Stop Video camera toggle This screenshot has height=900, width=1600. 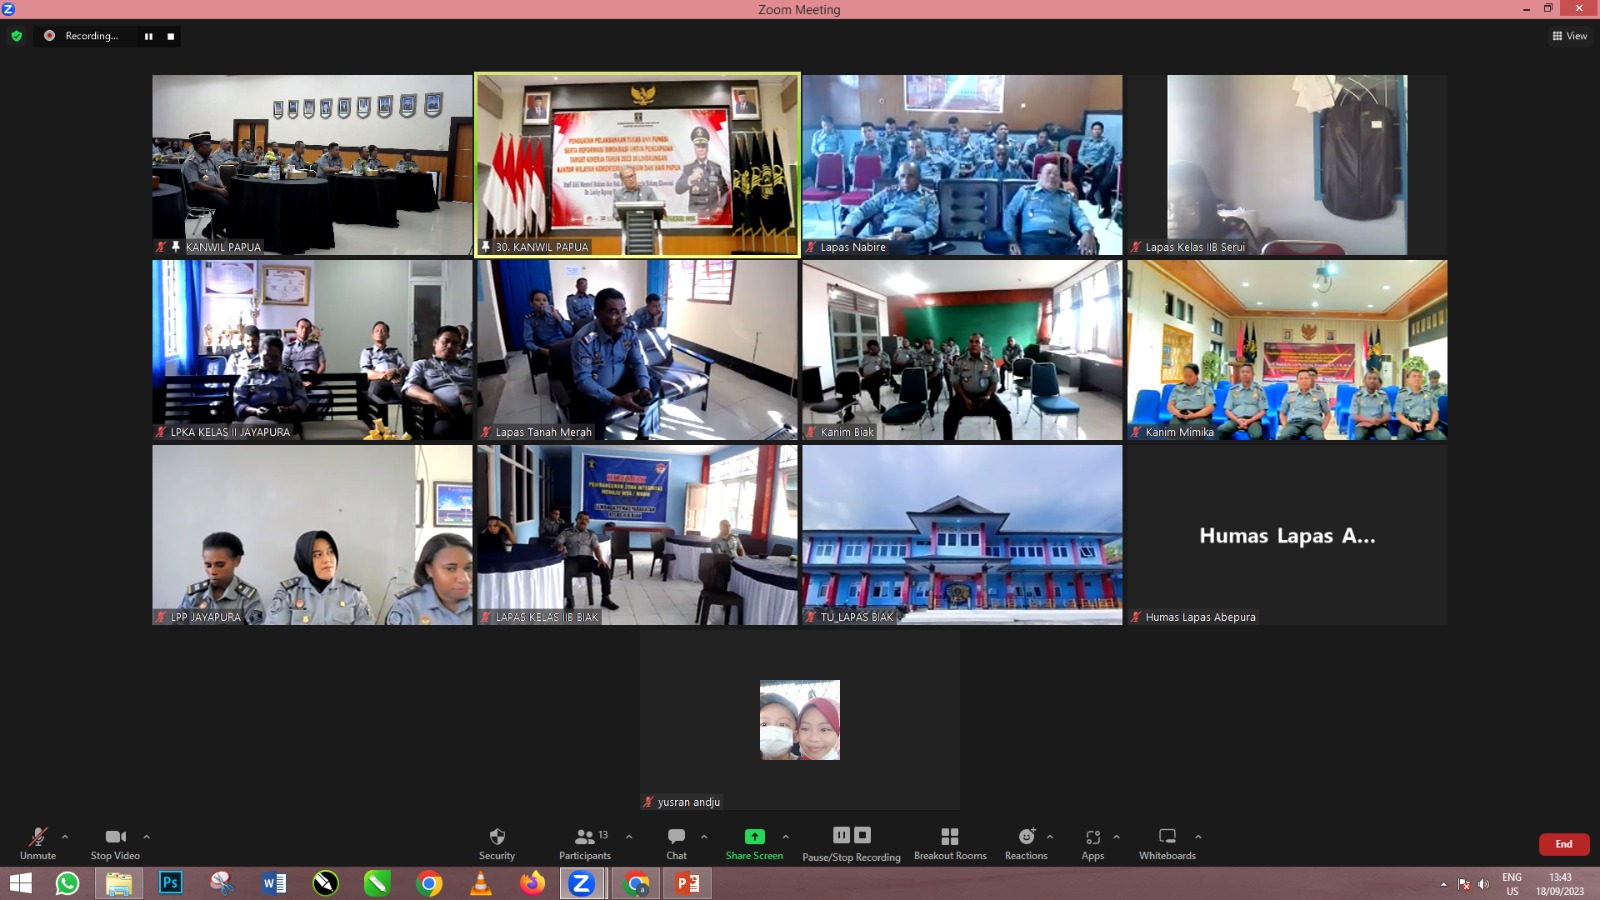115,837
